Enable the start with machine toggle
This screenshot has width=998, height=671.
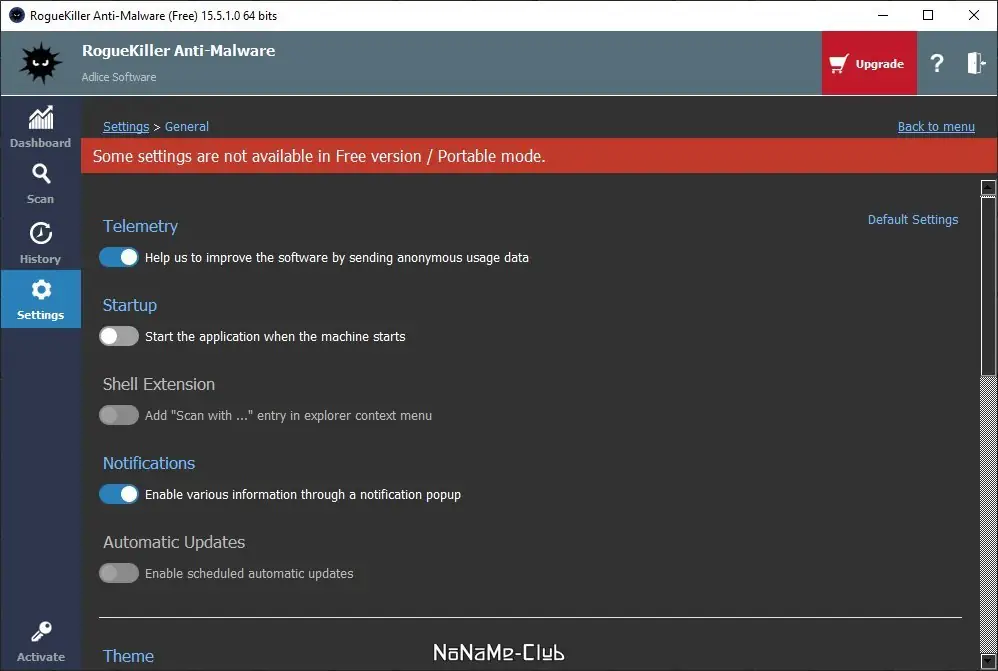coord(119,336)
